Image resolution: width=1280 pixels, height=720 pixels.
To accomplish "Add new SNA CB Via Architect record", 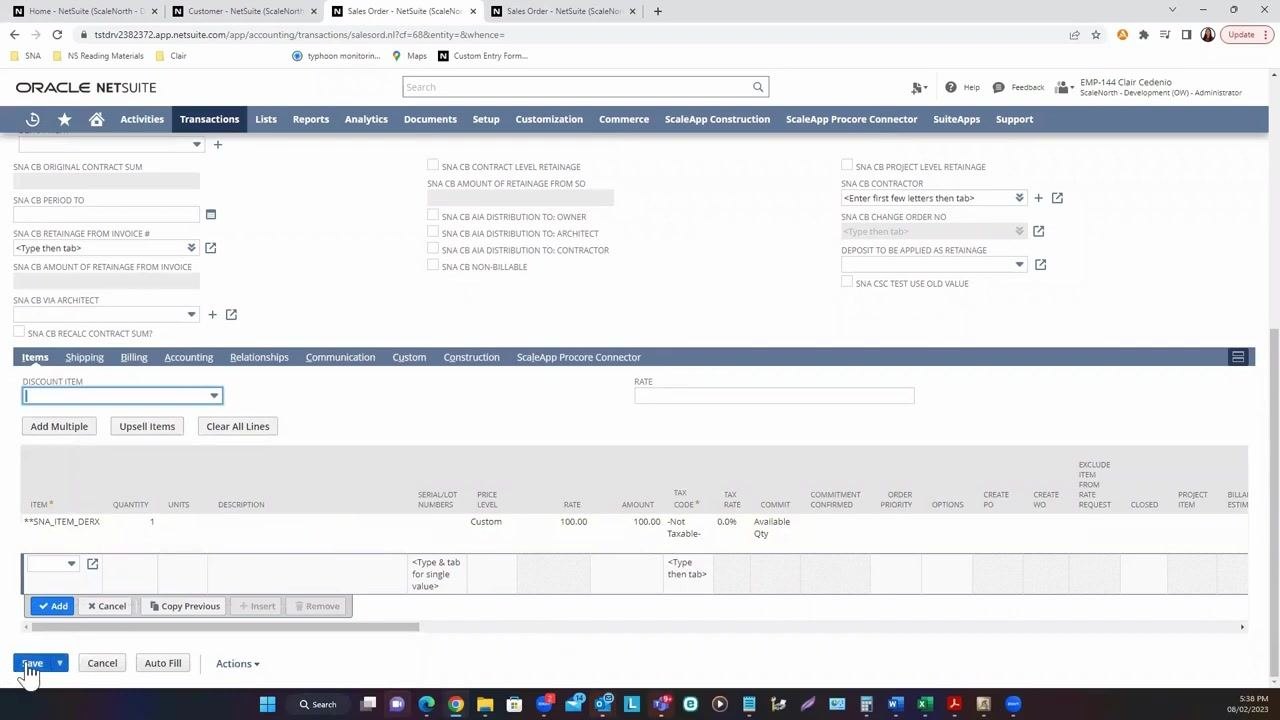I will coord(212,315).
